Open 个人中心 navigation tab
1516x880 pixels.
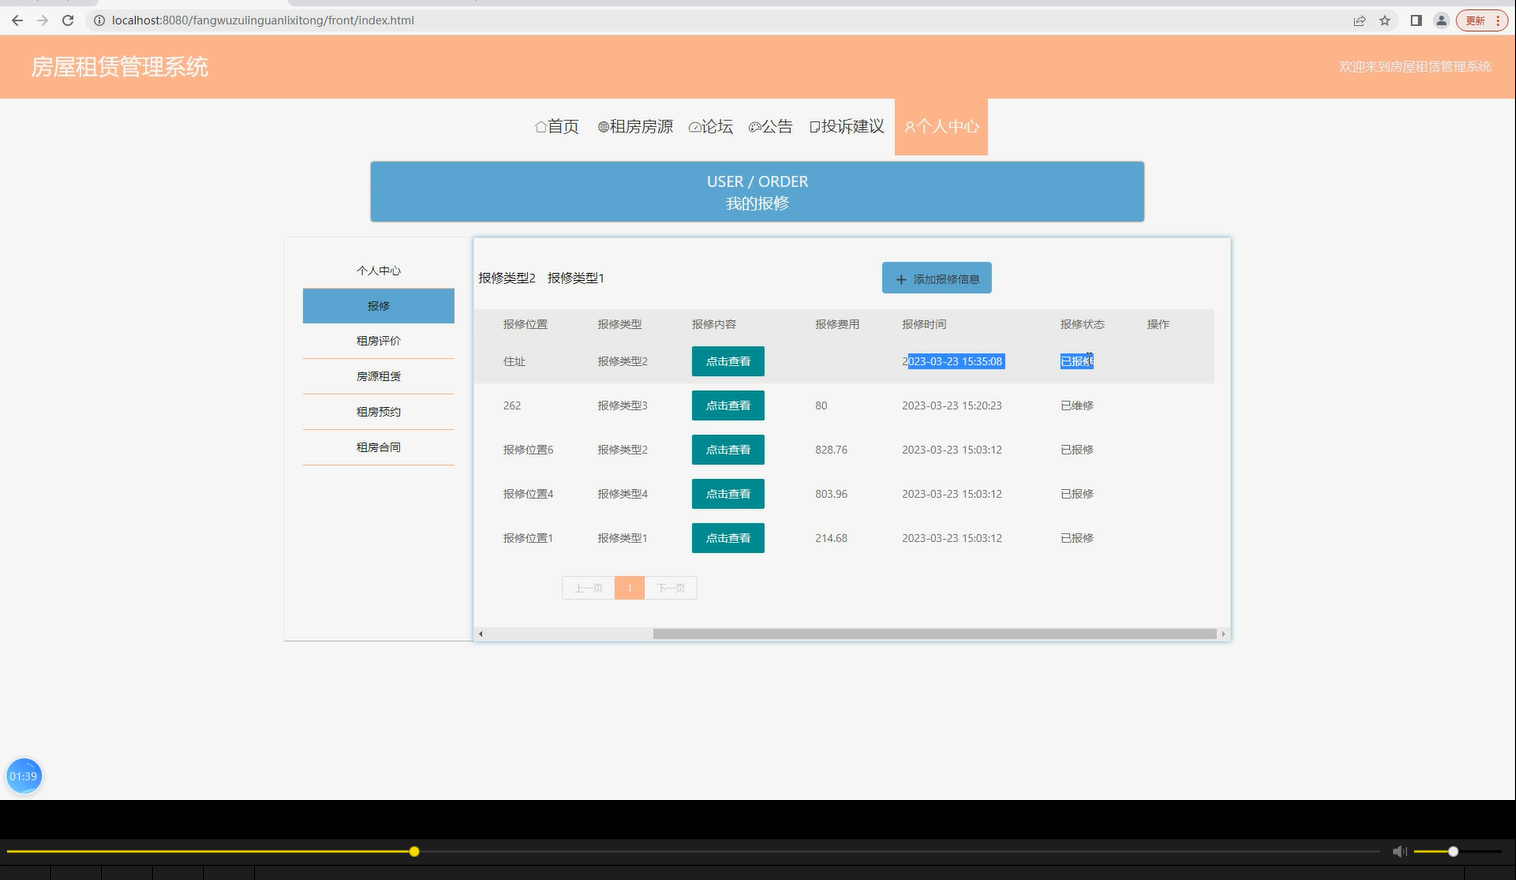coord(941,127)
